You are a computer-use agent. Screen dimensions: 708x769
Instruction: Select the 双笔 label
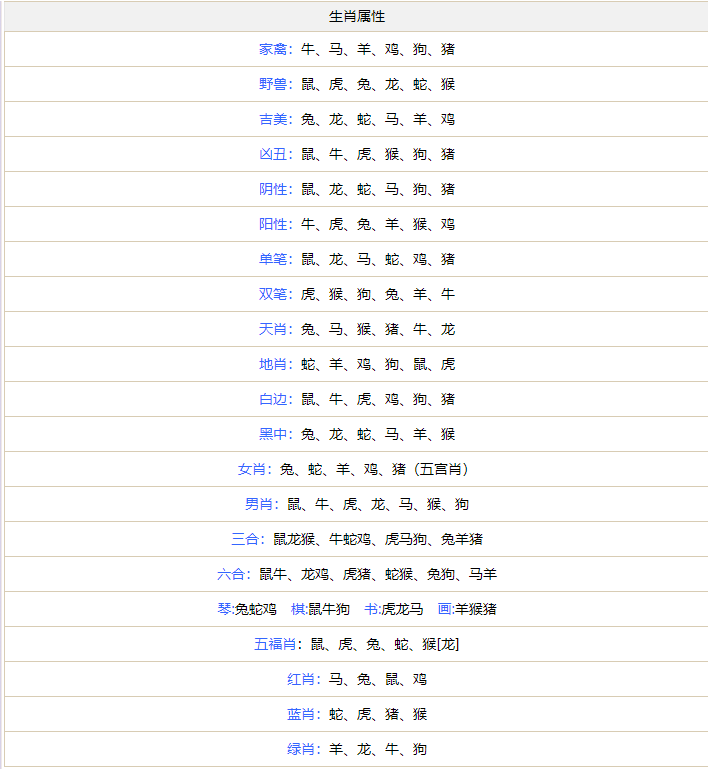[273, 294]
